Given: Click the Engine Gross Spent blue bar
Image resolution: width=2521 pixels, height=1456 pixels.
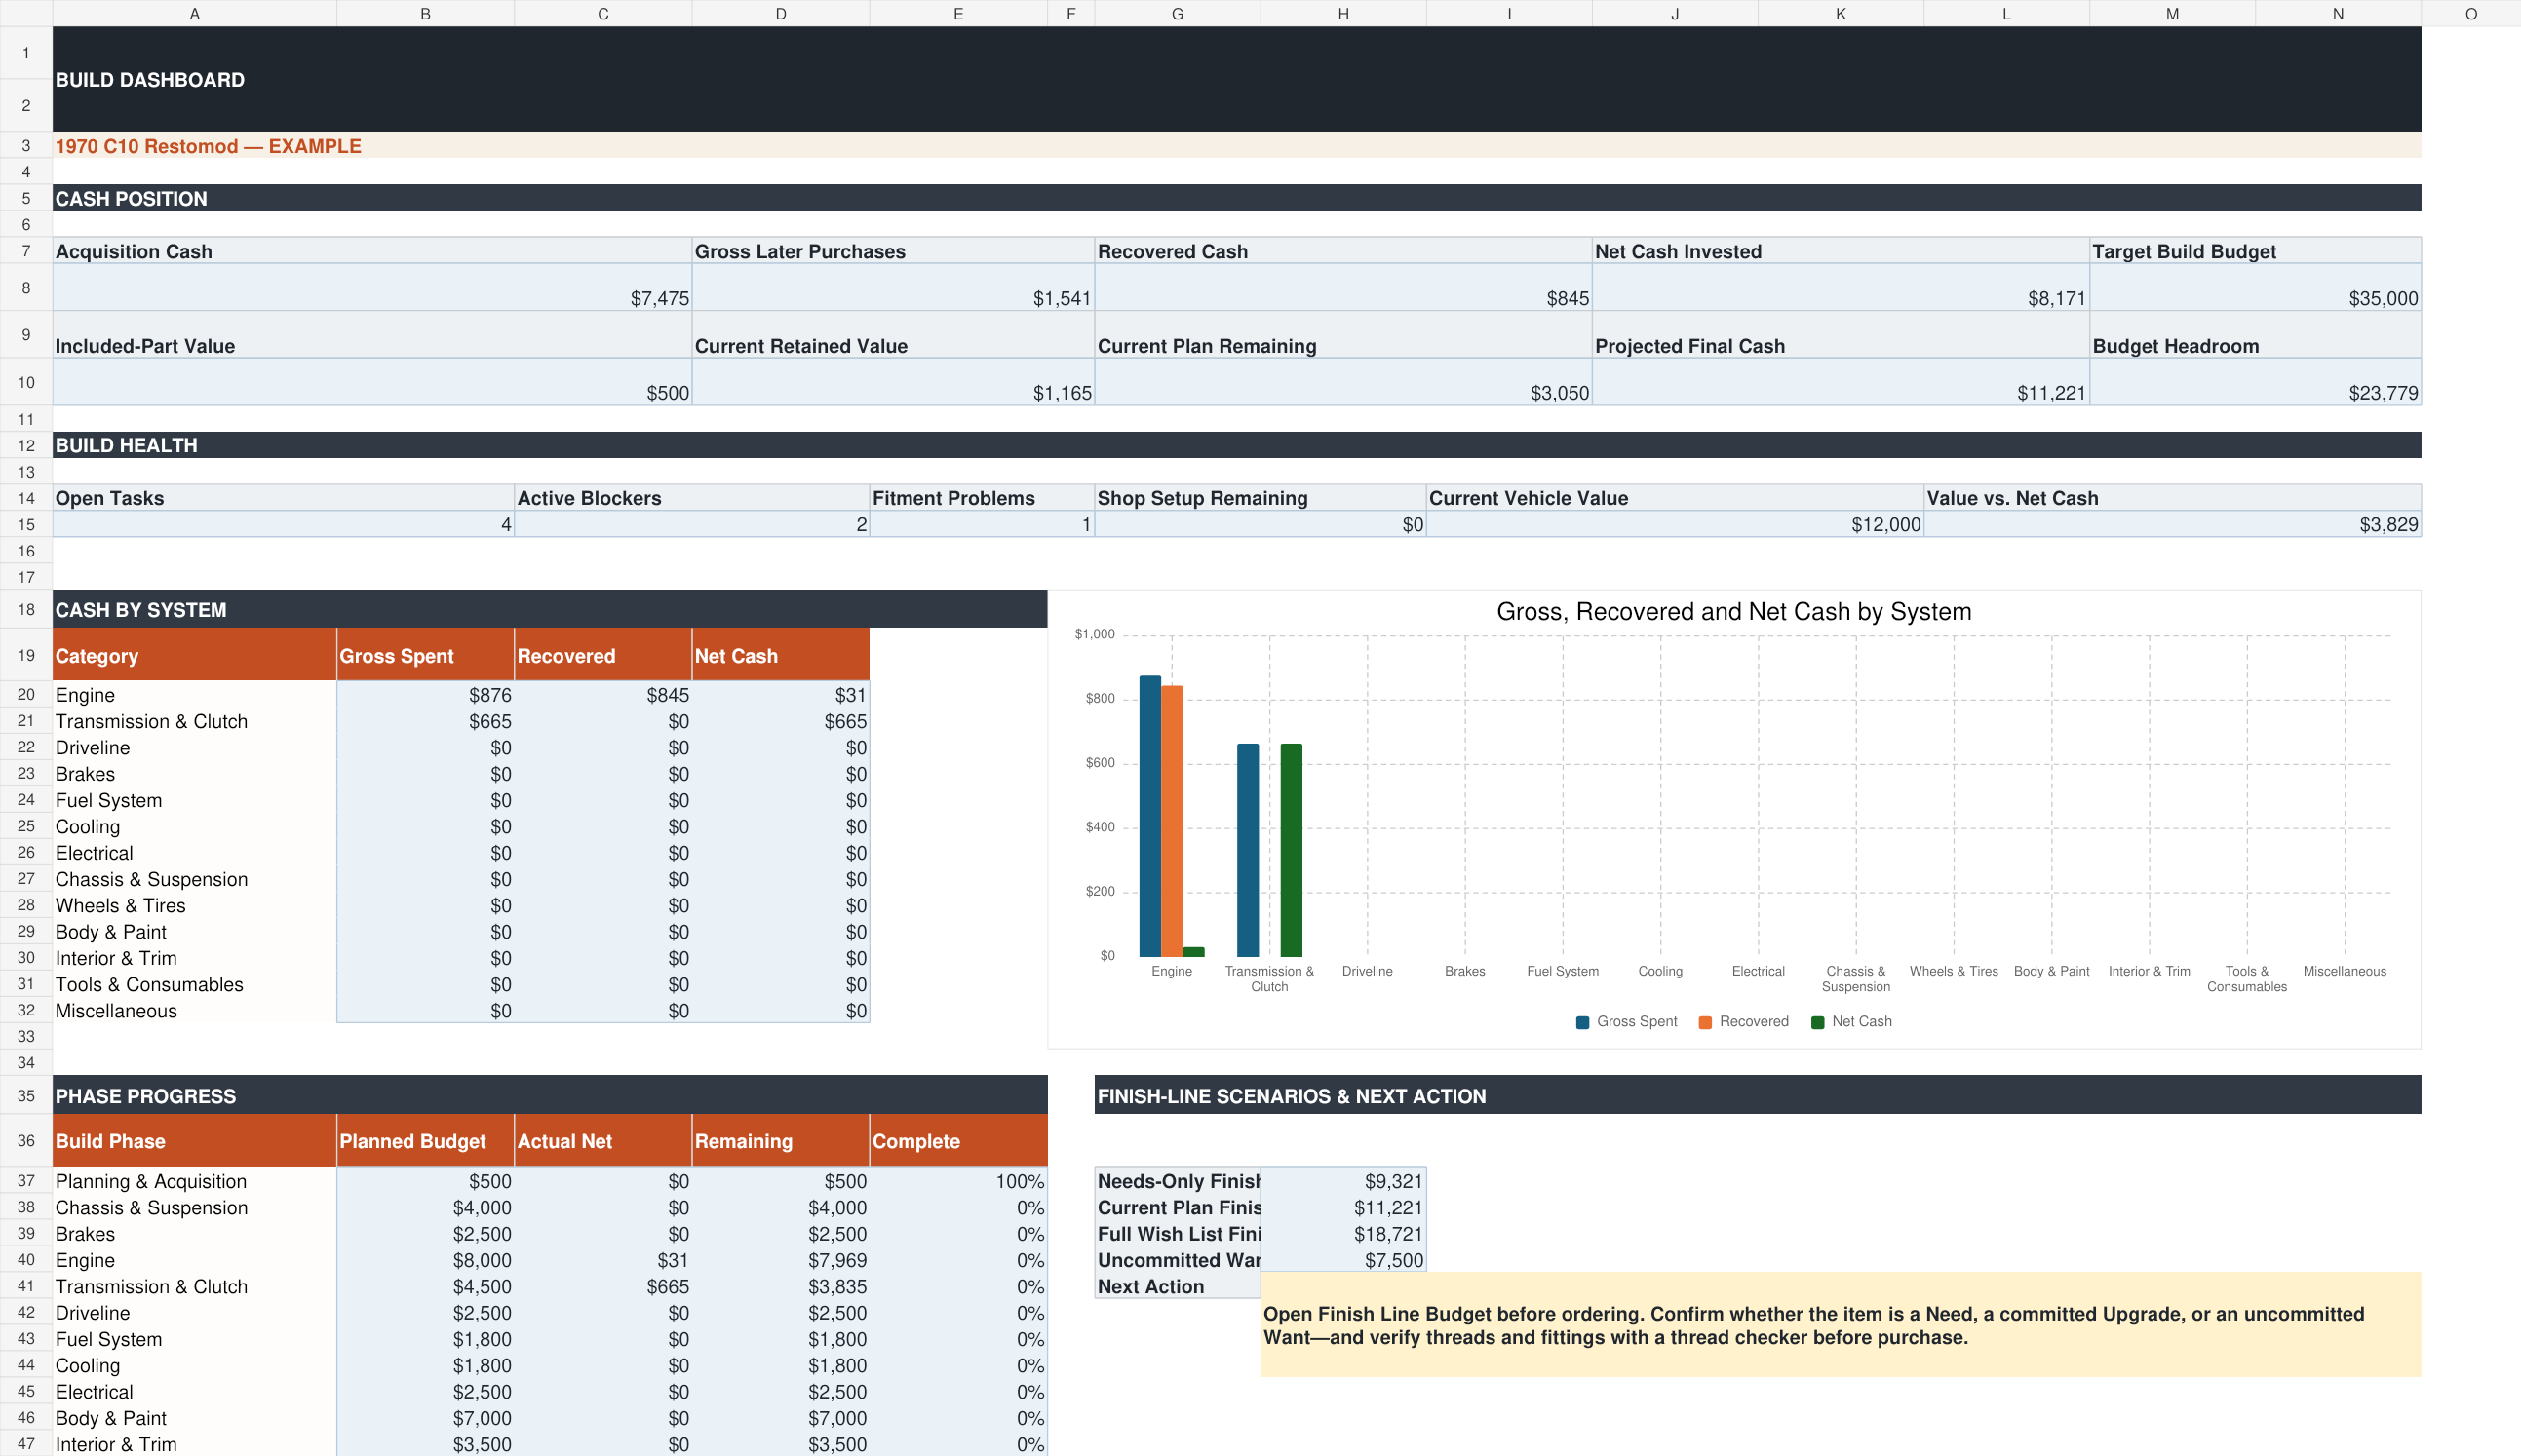Looking at the screenshot, I should [1150, 816].
